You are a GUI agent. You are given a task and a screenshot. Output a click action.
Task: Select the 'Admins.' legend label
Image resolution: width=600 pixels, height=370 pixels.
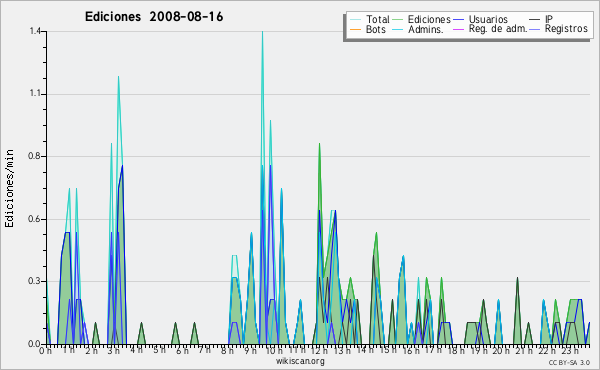pyautogui.click(x=426, y=29)
